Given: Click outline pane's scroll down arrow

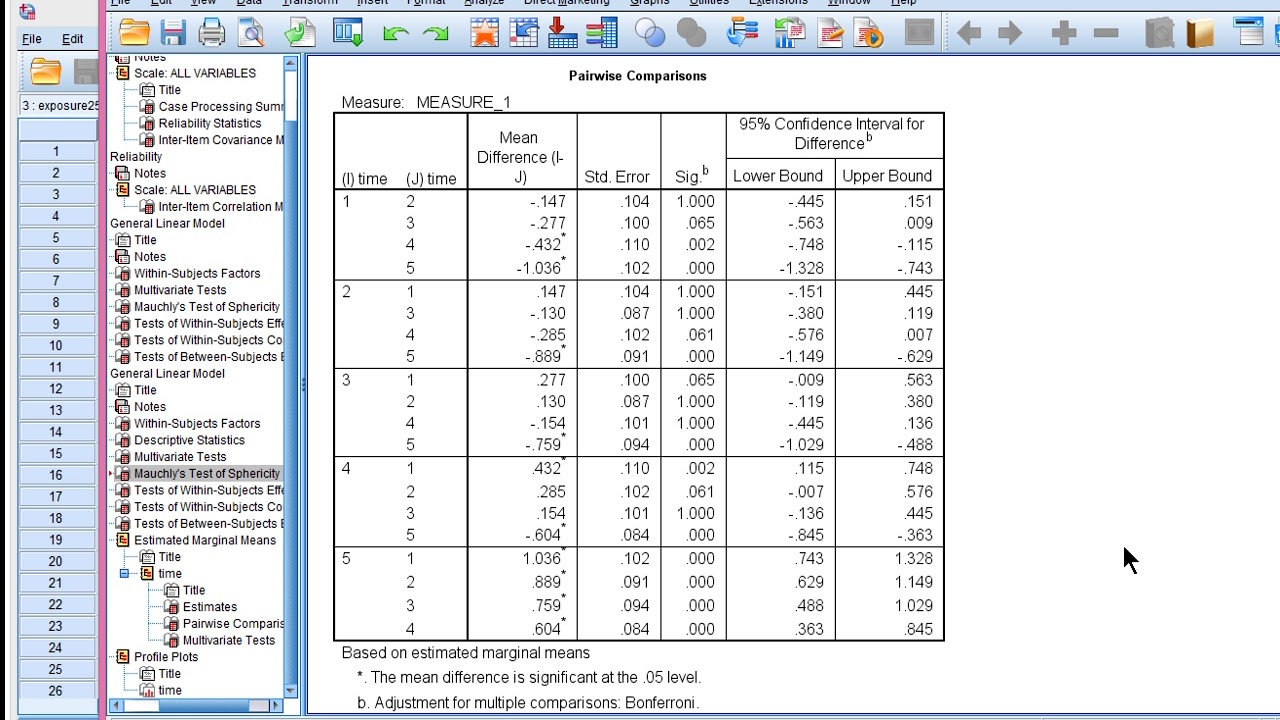Looking at the screenshot, I should tap(290, 690).
